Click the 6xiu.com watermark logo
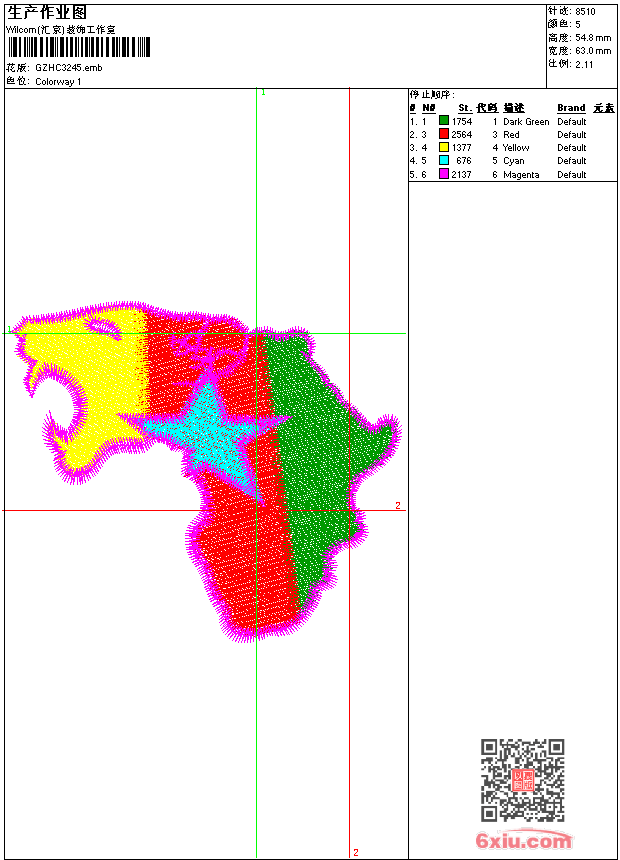The height and width of the screenshot is (860, 620). coord(524,840)
